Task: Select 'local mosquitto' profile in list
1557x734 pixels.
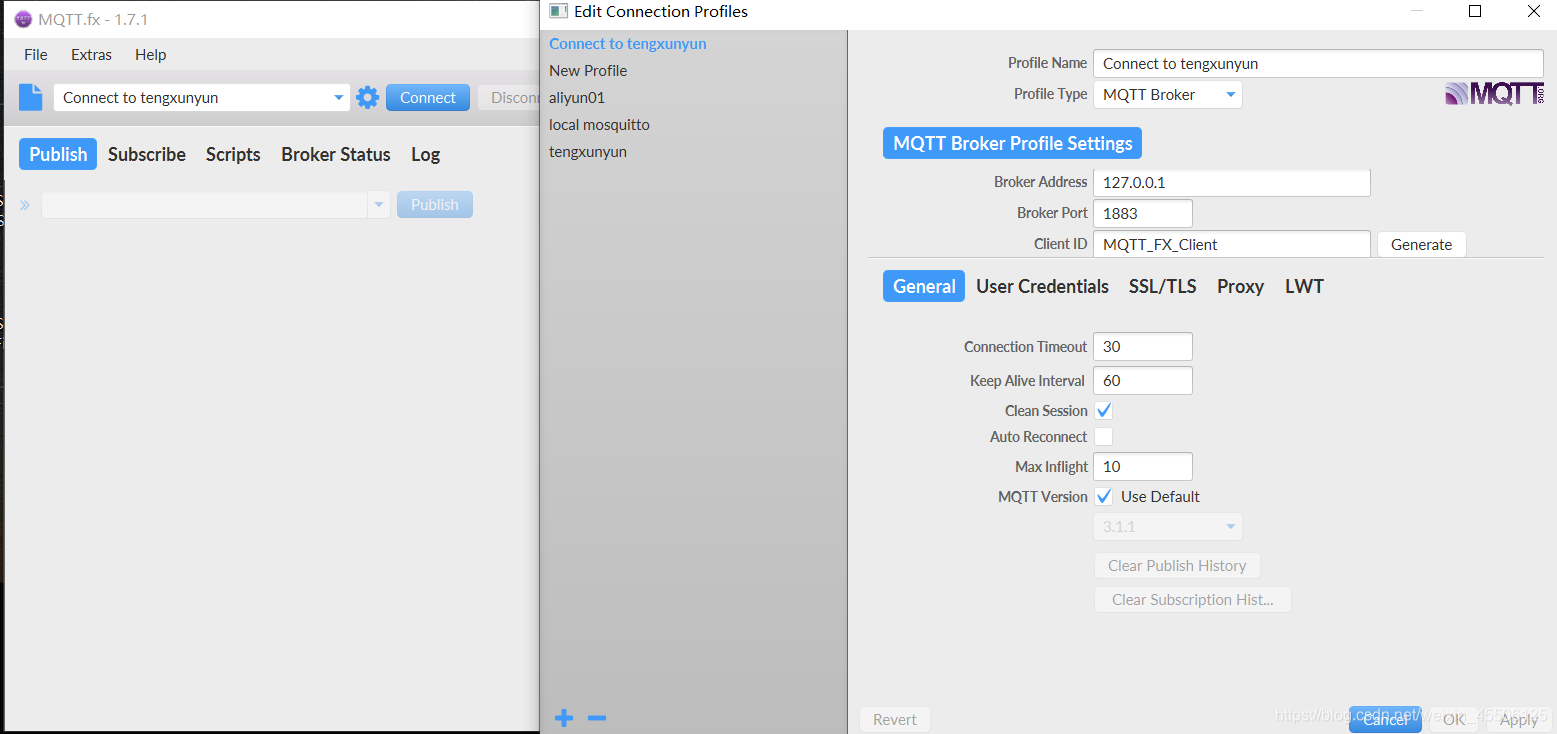Action: tap(693, 125)
